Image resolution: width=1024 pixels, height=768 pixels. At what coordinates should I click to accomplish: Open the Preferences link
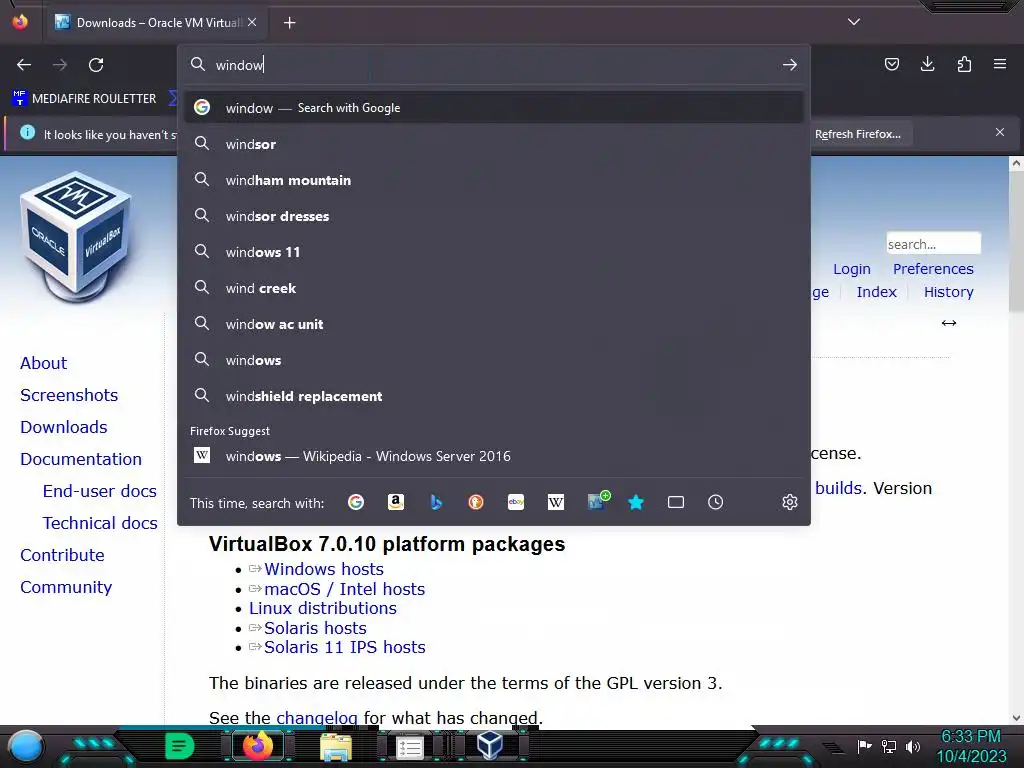click(x=933, y=268)
